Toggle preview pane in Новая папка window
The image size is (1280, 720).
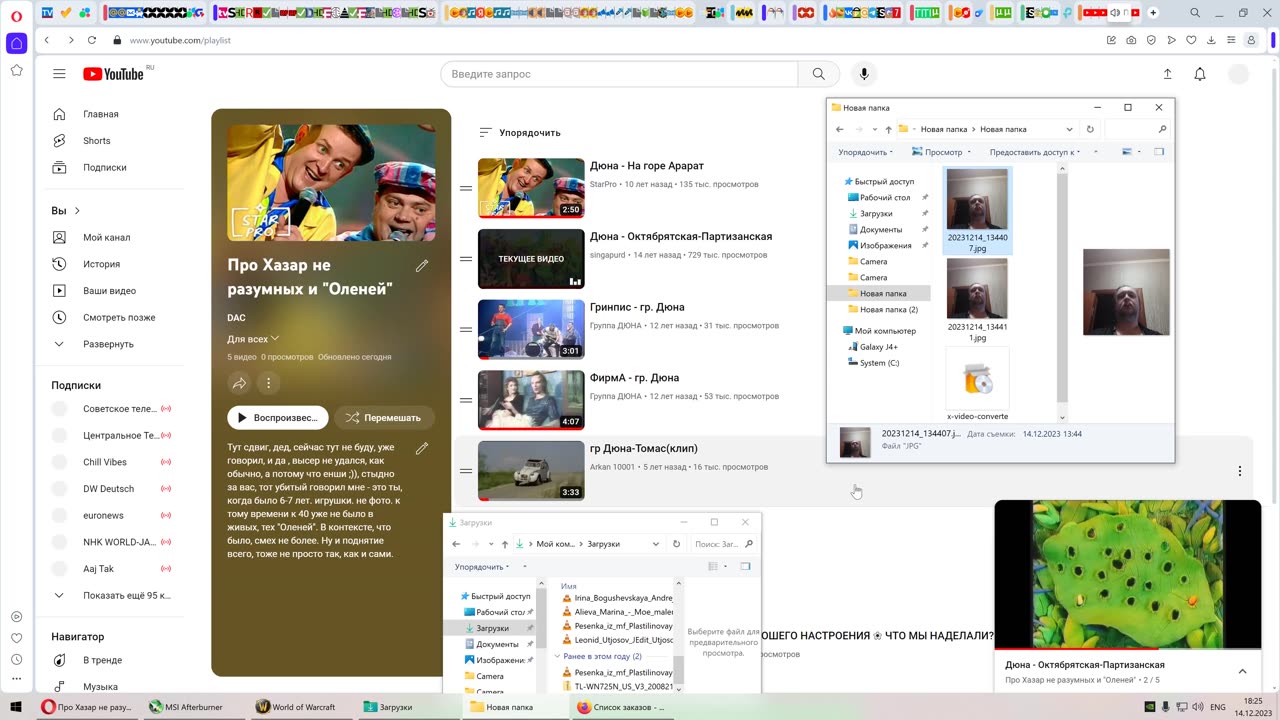1159,152
